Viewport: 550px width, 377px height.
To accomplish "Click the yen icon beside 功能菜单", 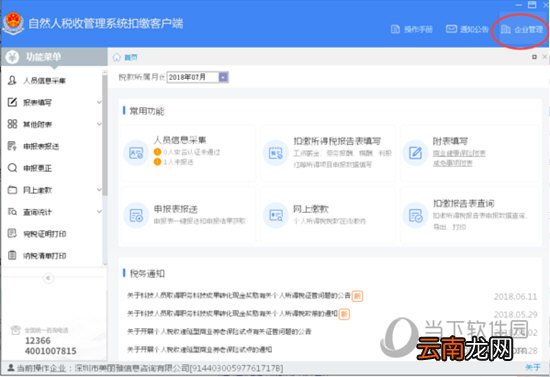I will pyautogui.click(x=12, y=57).
